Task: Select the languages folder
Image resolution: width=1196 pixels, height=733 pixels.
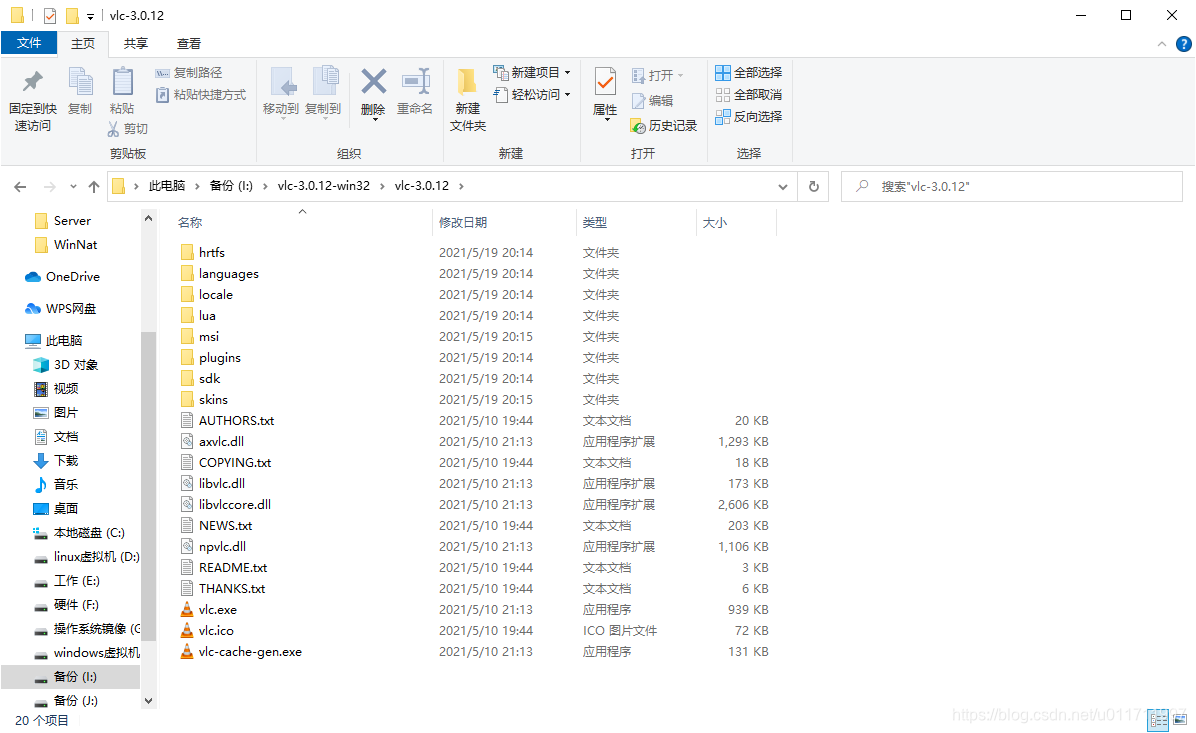Action: 229,274
